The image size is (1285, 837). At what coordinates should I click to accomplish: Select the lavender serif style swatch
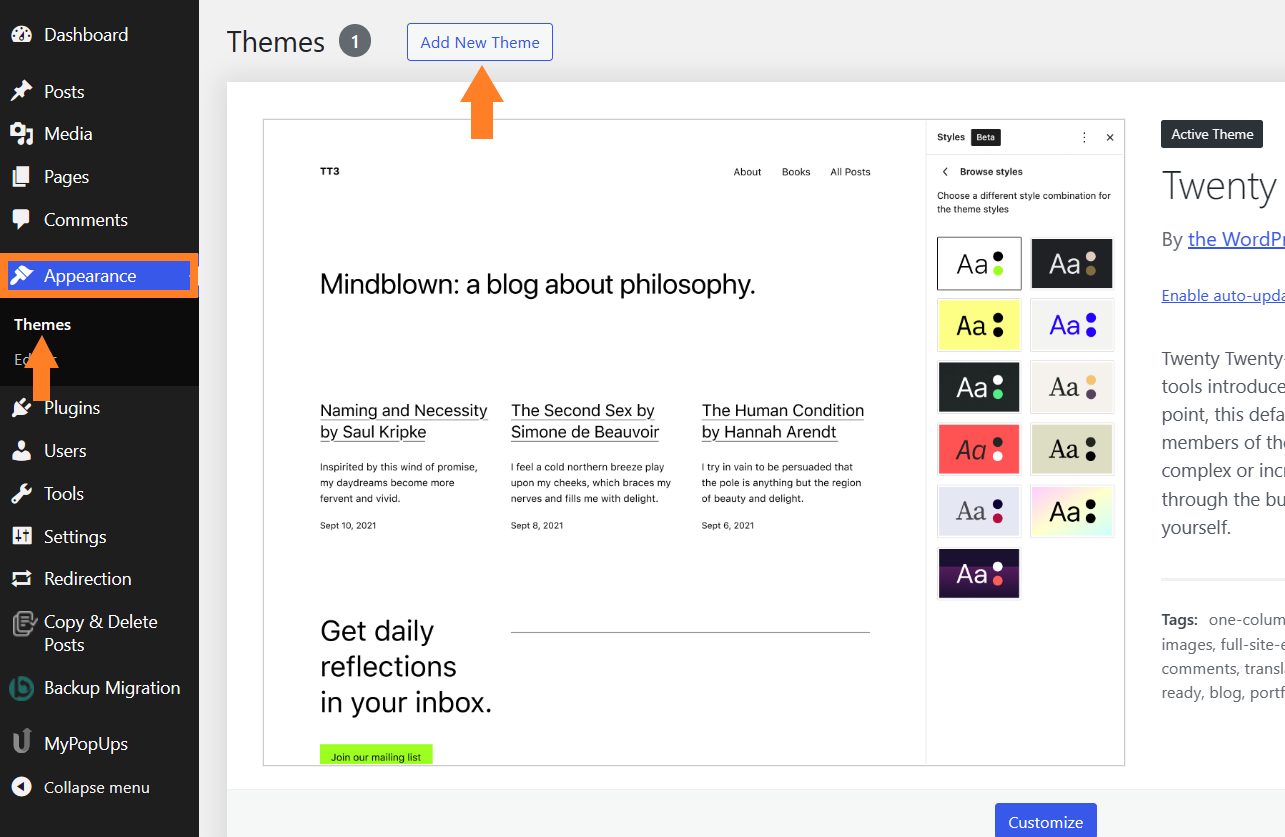979,511
